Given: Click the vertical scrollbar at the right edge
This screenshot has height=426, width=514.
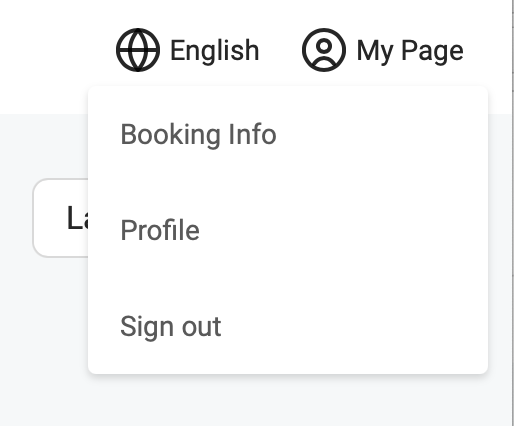Looking at the screenshot, I should click(513, 213).
